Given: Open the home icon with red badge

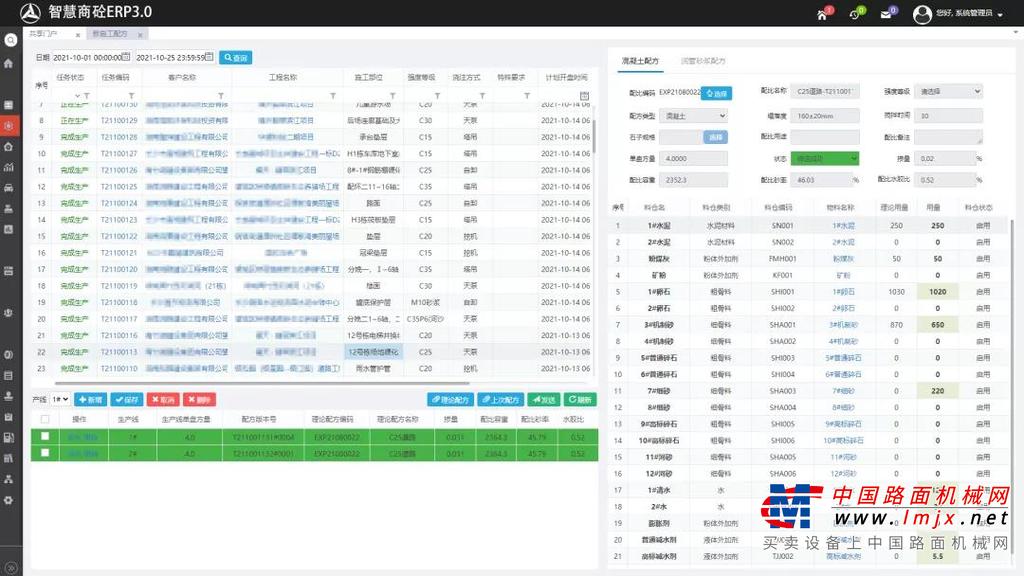Looking at the screenshot, I should pyautogui.click(x=822, y=14).
